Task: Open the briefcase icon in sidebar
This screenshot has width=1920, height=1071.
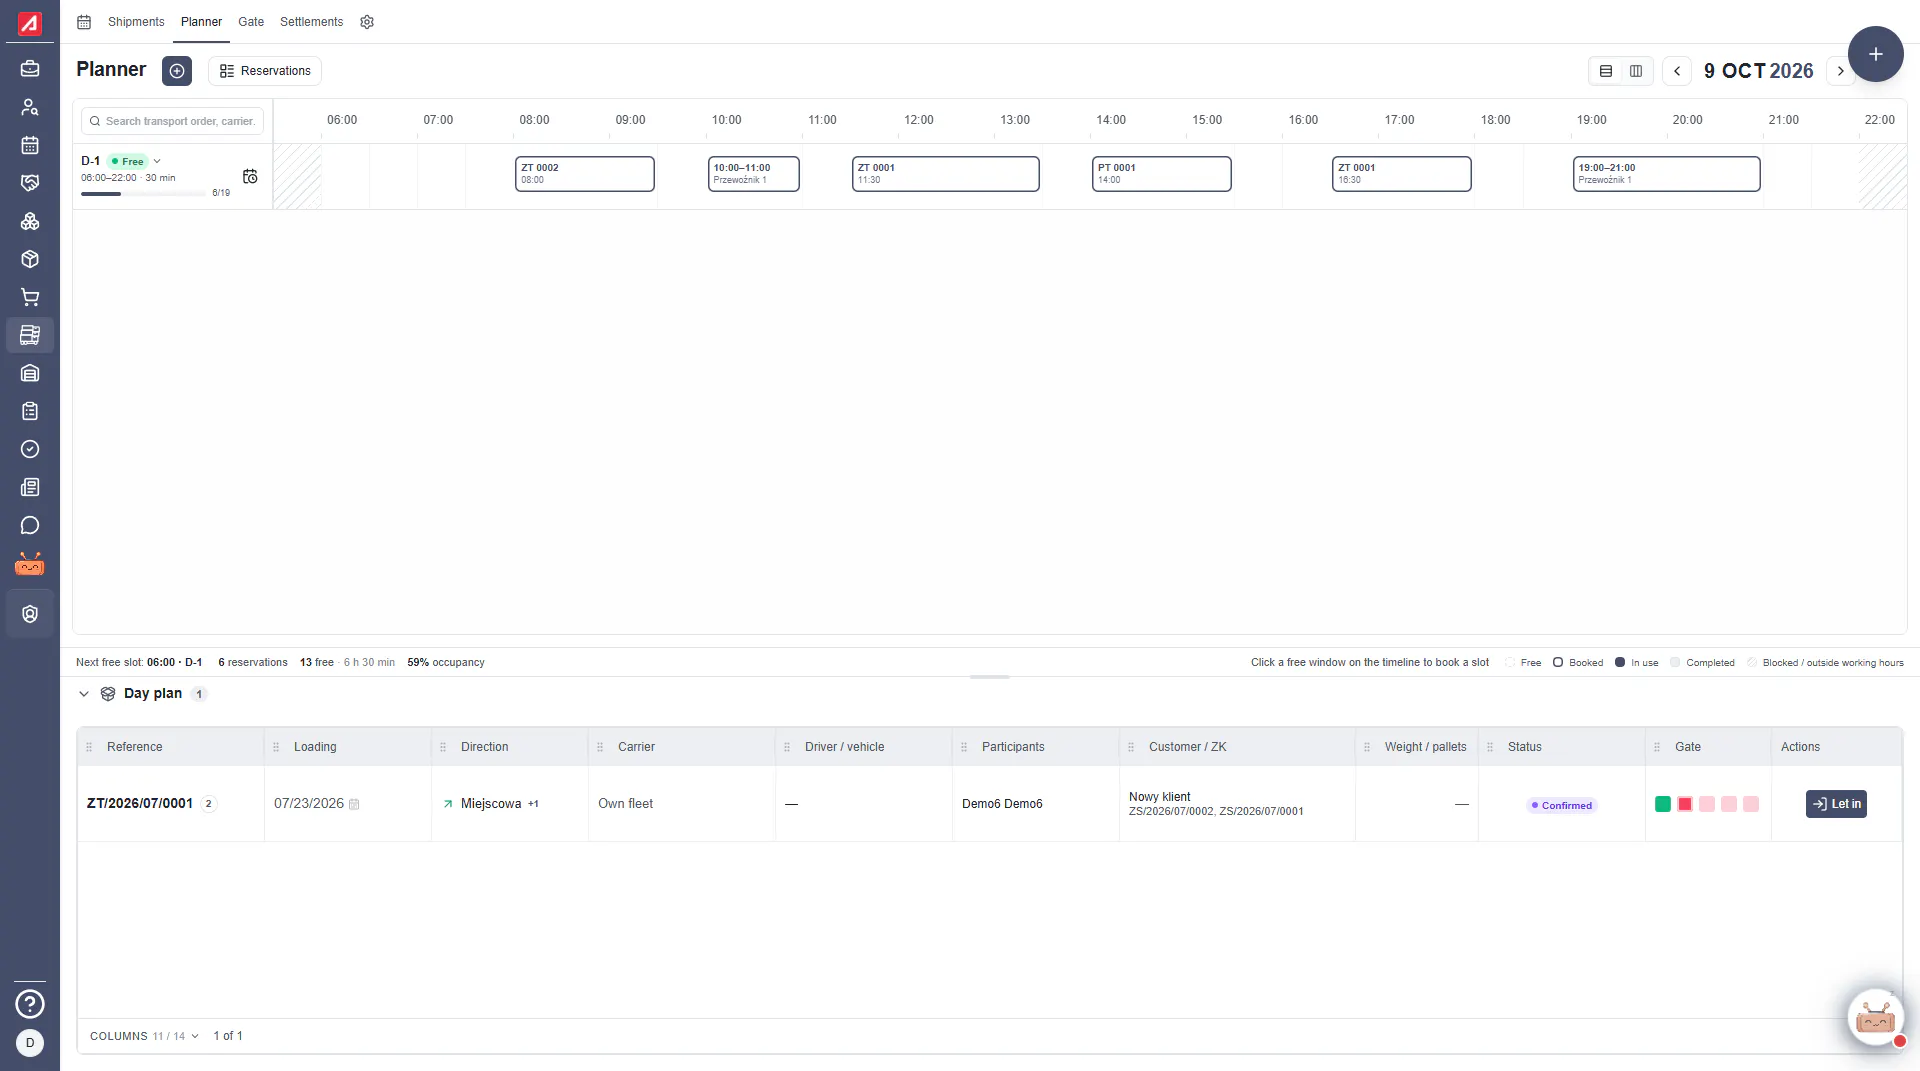Action: (x=30, y=69)
